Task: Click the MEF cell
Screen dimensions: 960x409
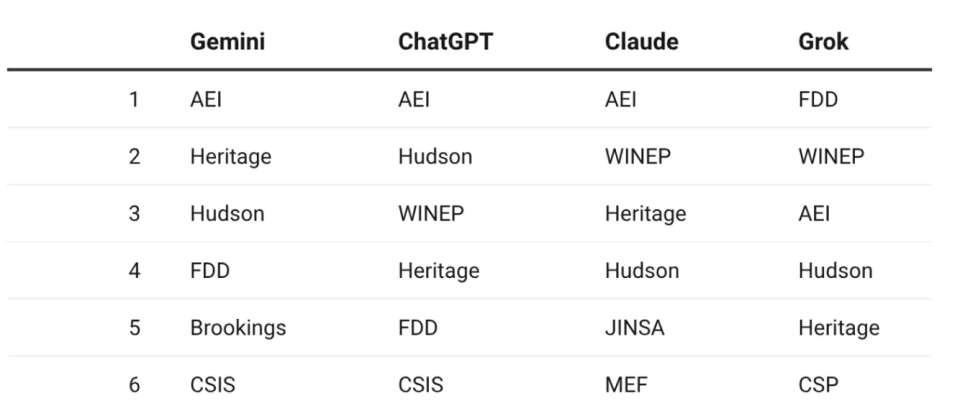Action: coord(621,384)
